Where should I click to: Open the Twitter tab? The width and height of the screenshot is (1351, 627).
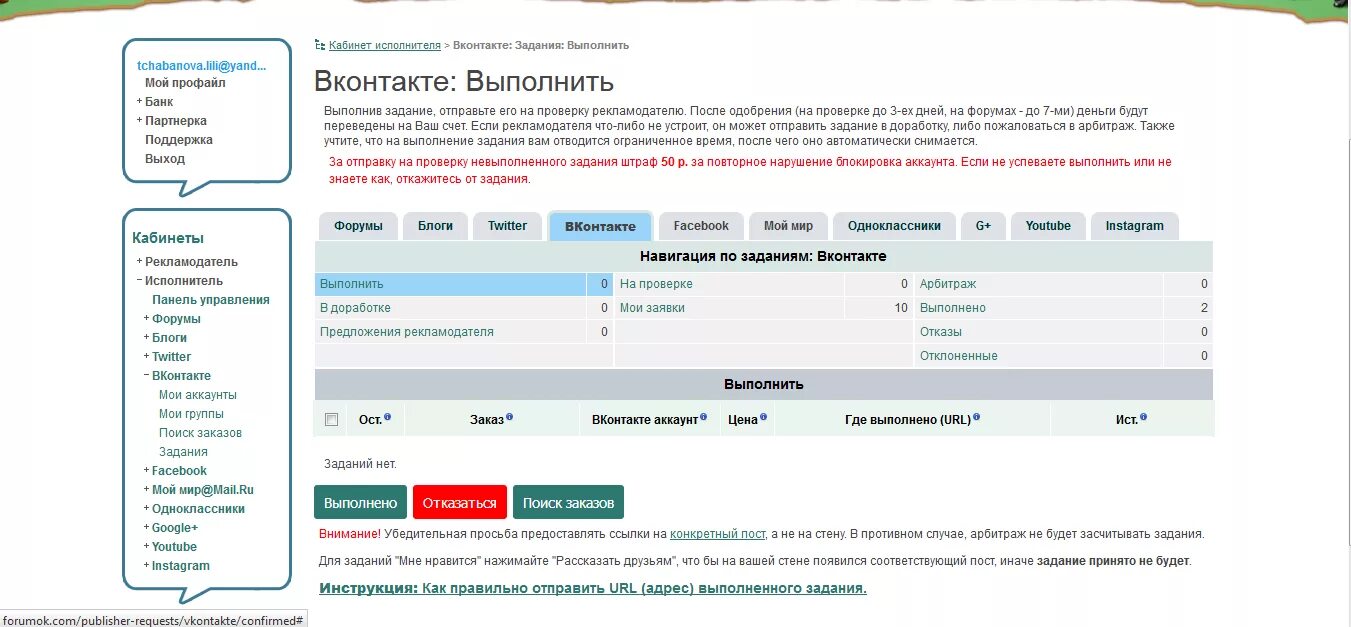click(507, 226)
